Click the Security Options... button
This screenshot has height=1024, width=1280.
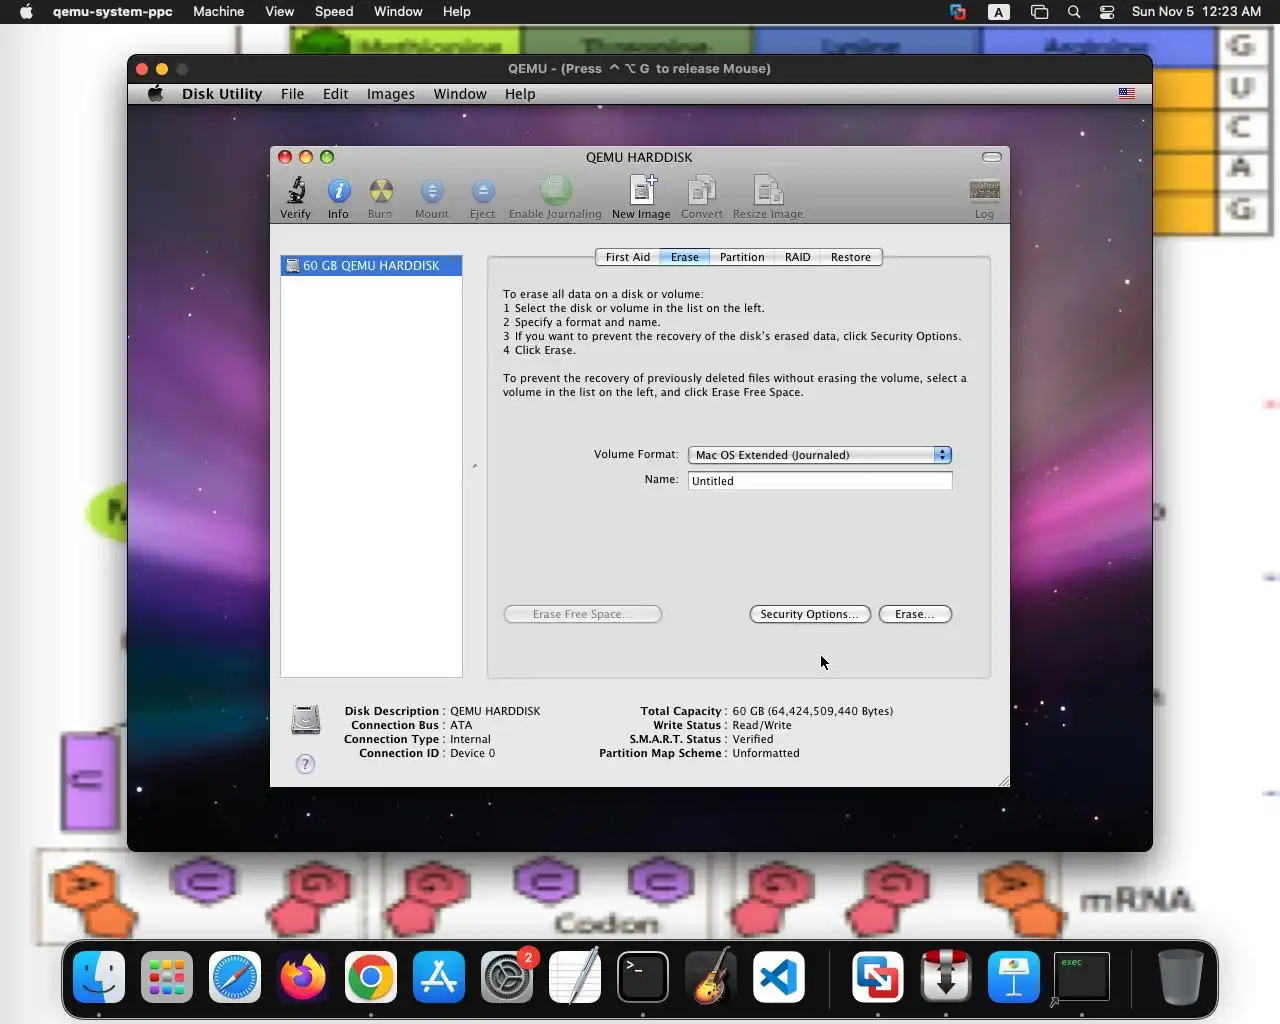tap(810, 614)
